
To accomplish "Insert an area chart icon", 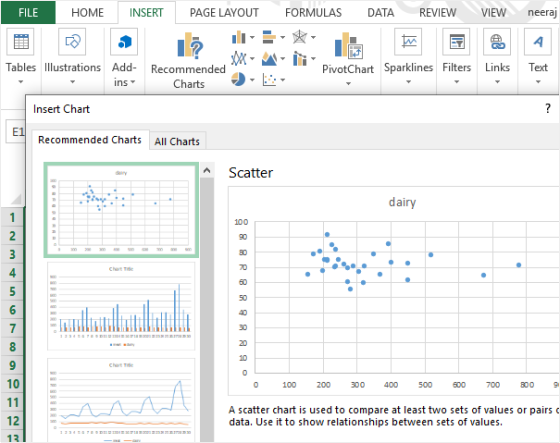I will click(x=269, y=59).
